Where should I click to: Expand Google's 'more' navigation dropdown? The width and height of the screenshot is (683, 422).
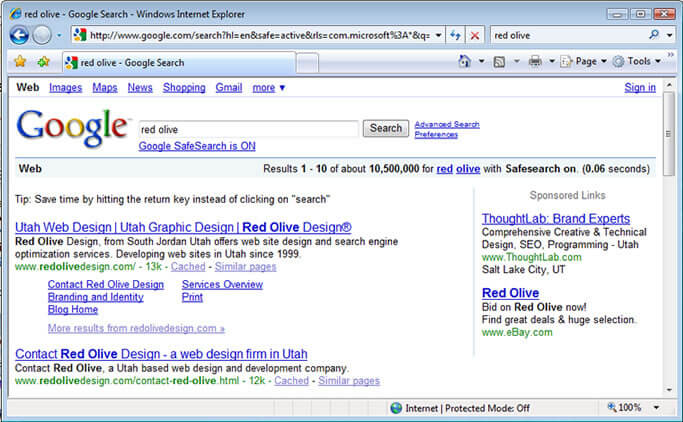coord(268,88)
